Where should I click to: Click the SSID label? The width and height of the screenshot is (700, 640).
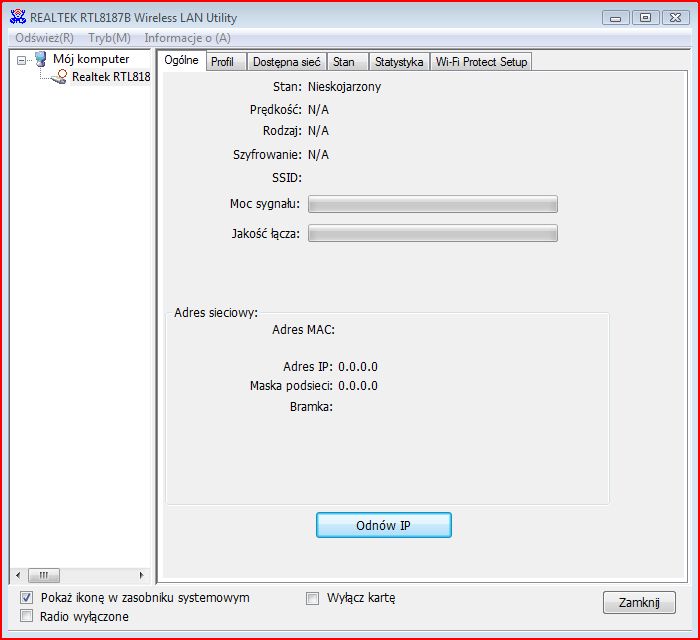tap(287, 178)
